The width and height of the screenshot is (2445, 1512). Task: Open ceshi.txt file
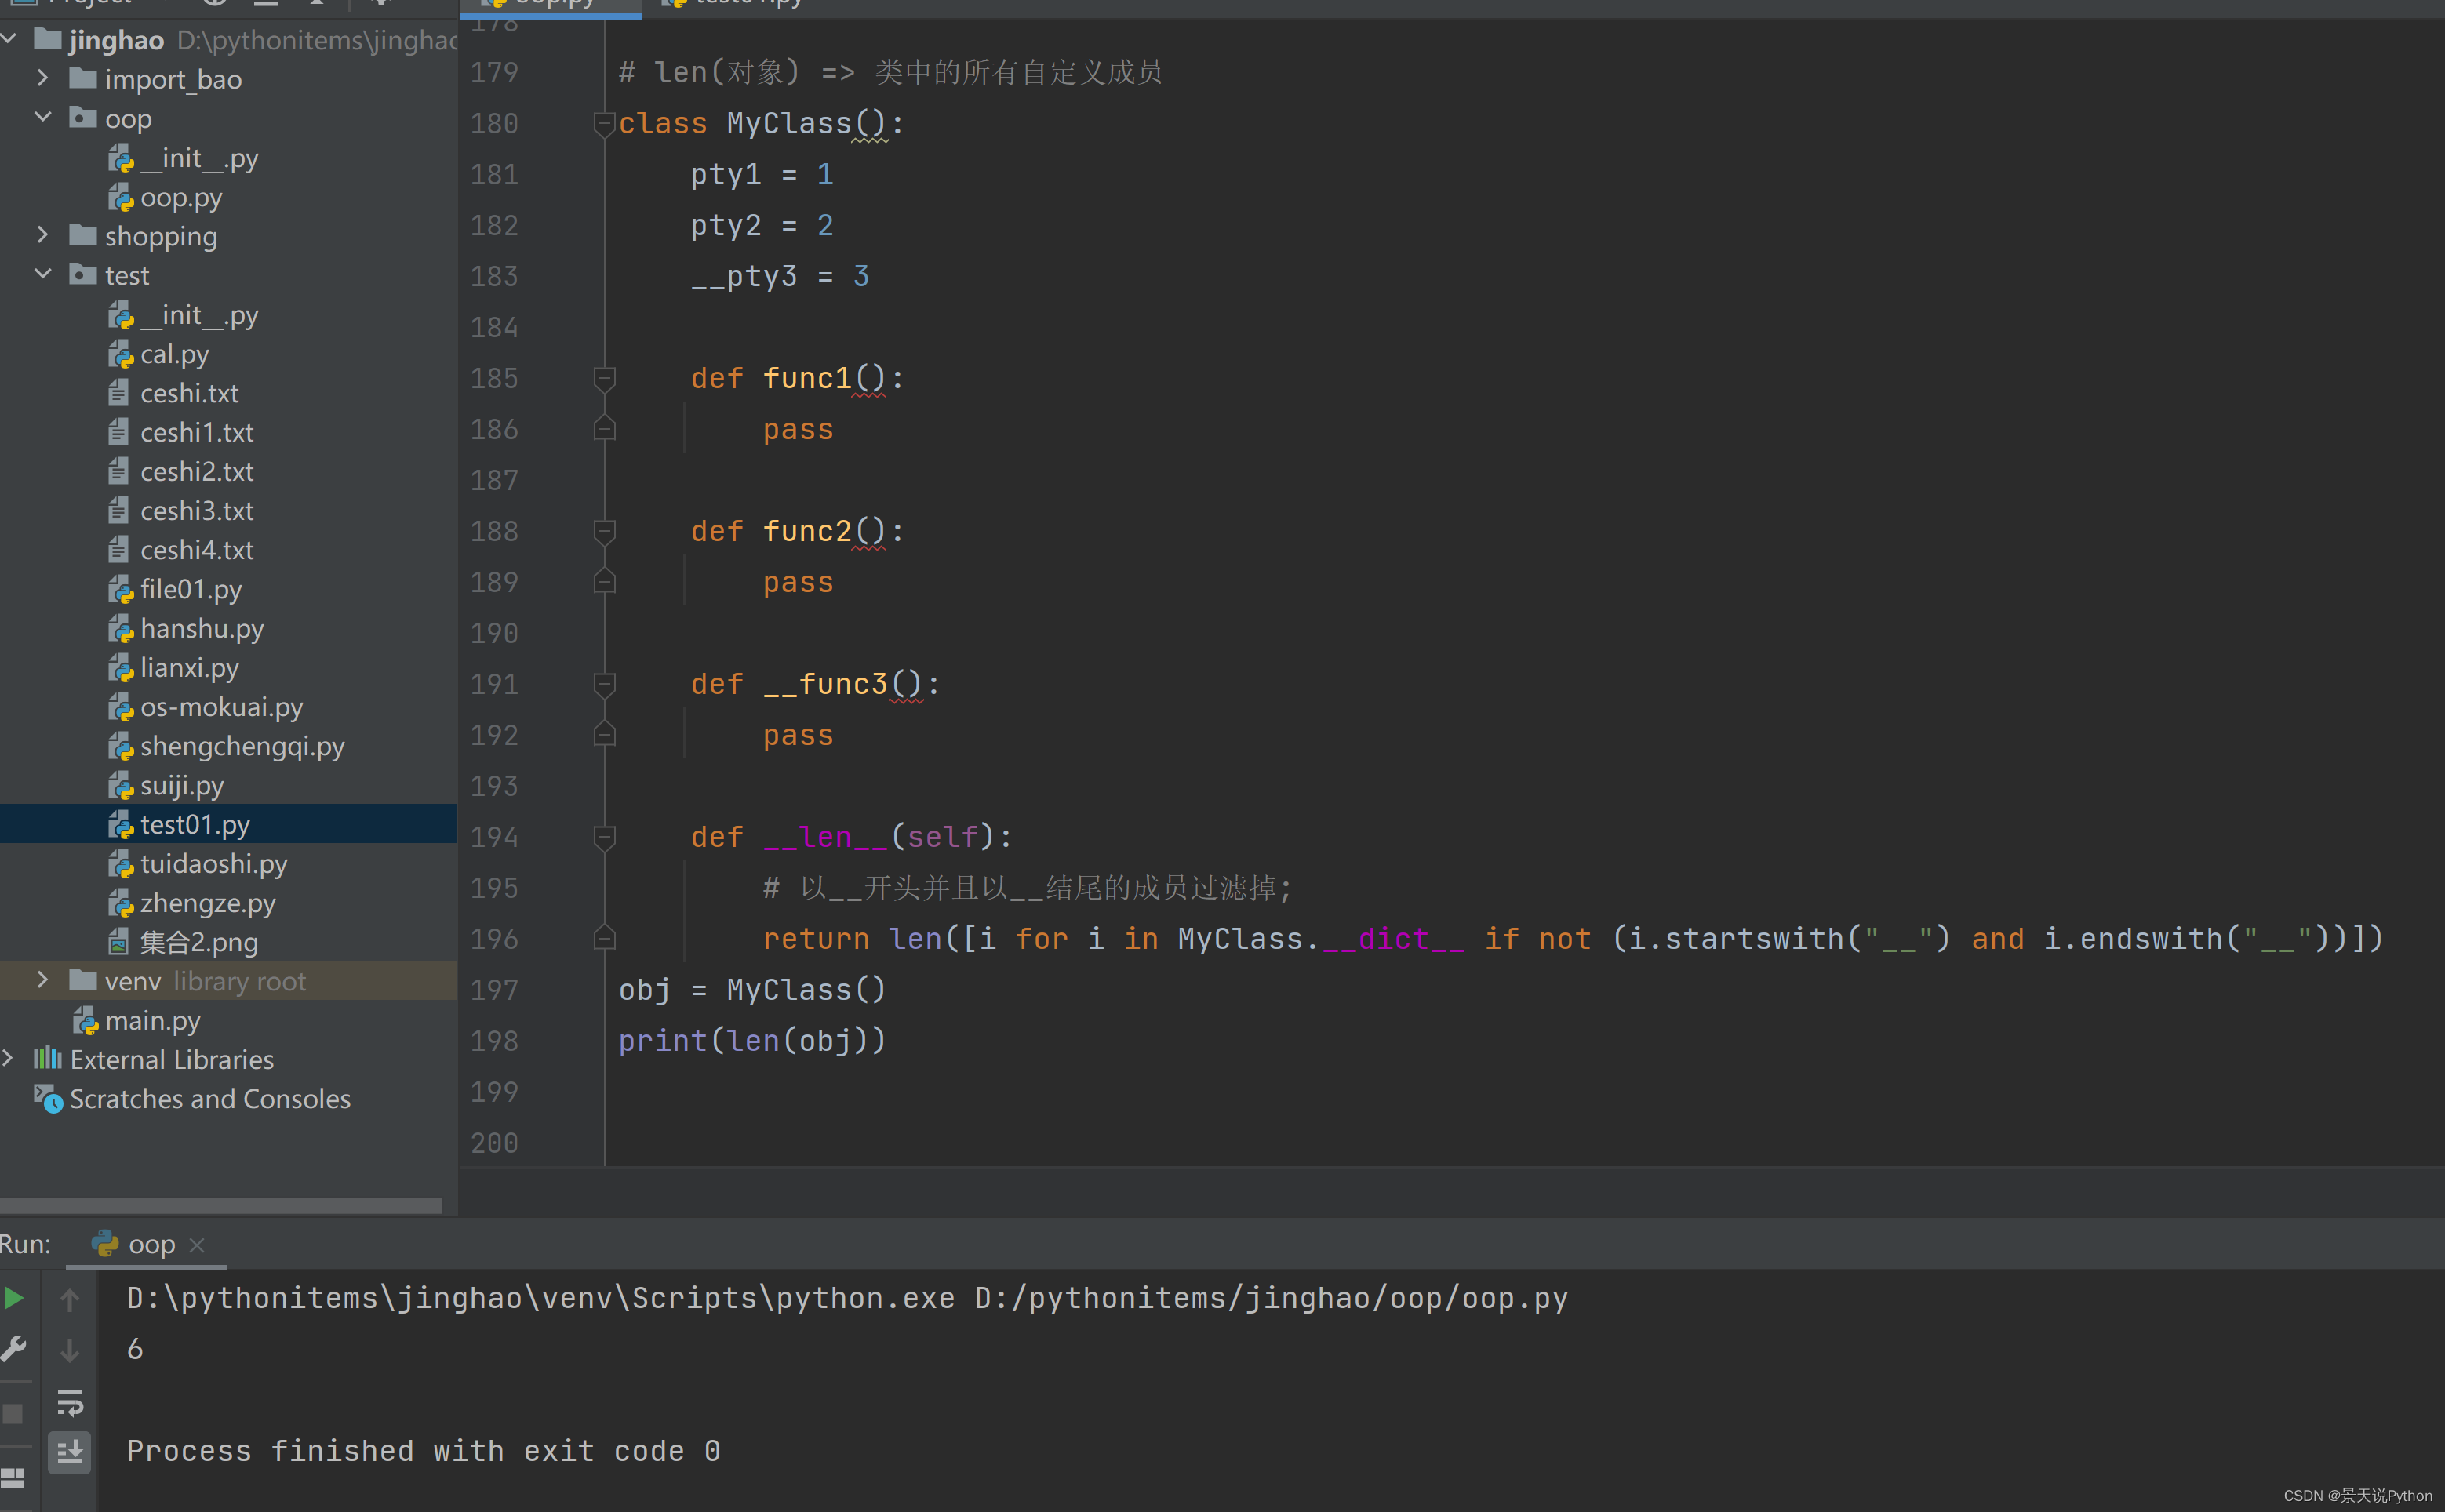tap(189, 393)
